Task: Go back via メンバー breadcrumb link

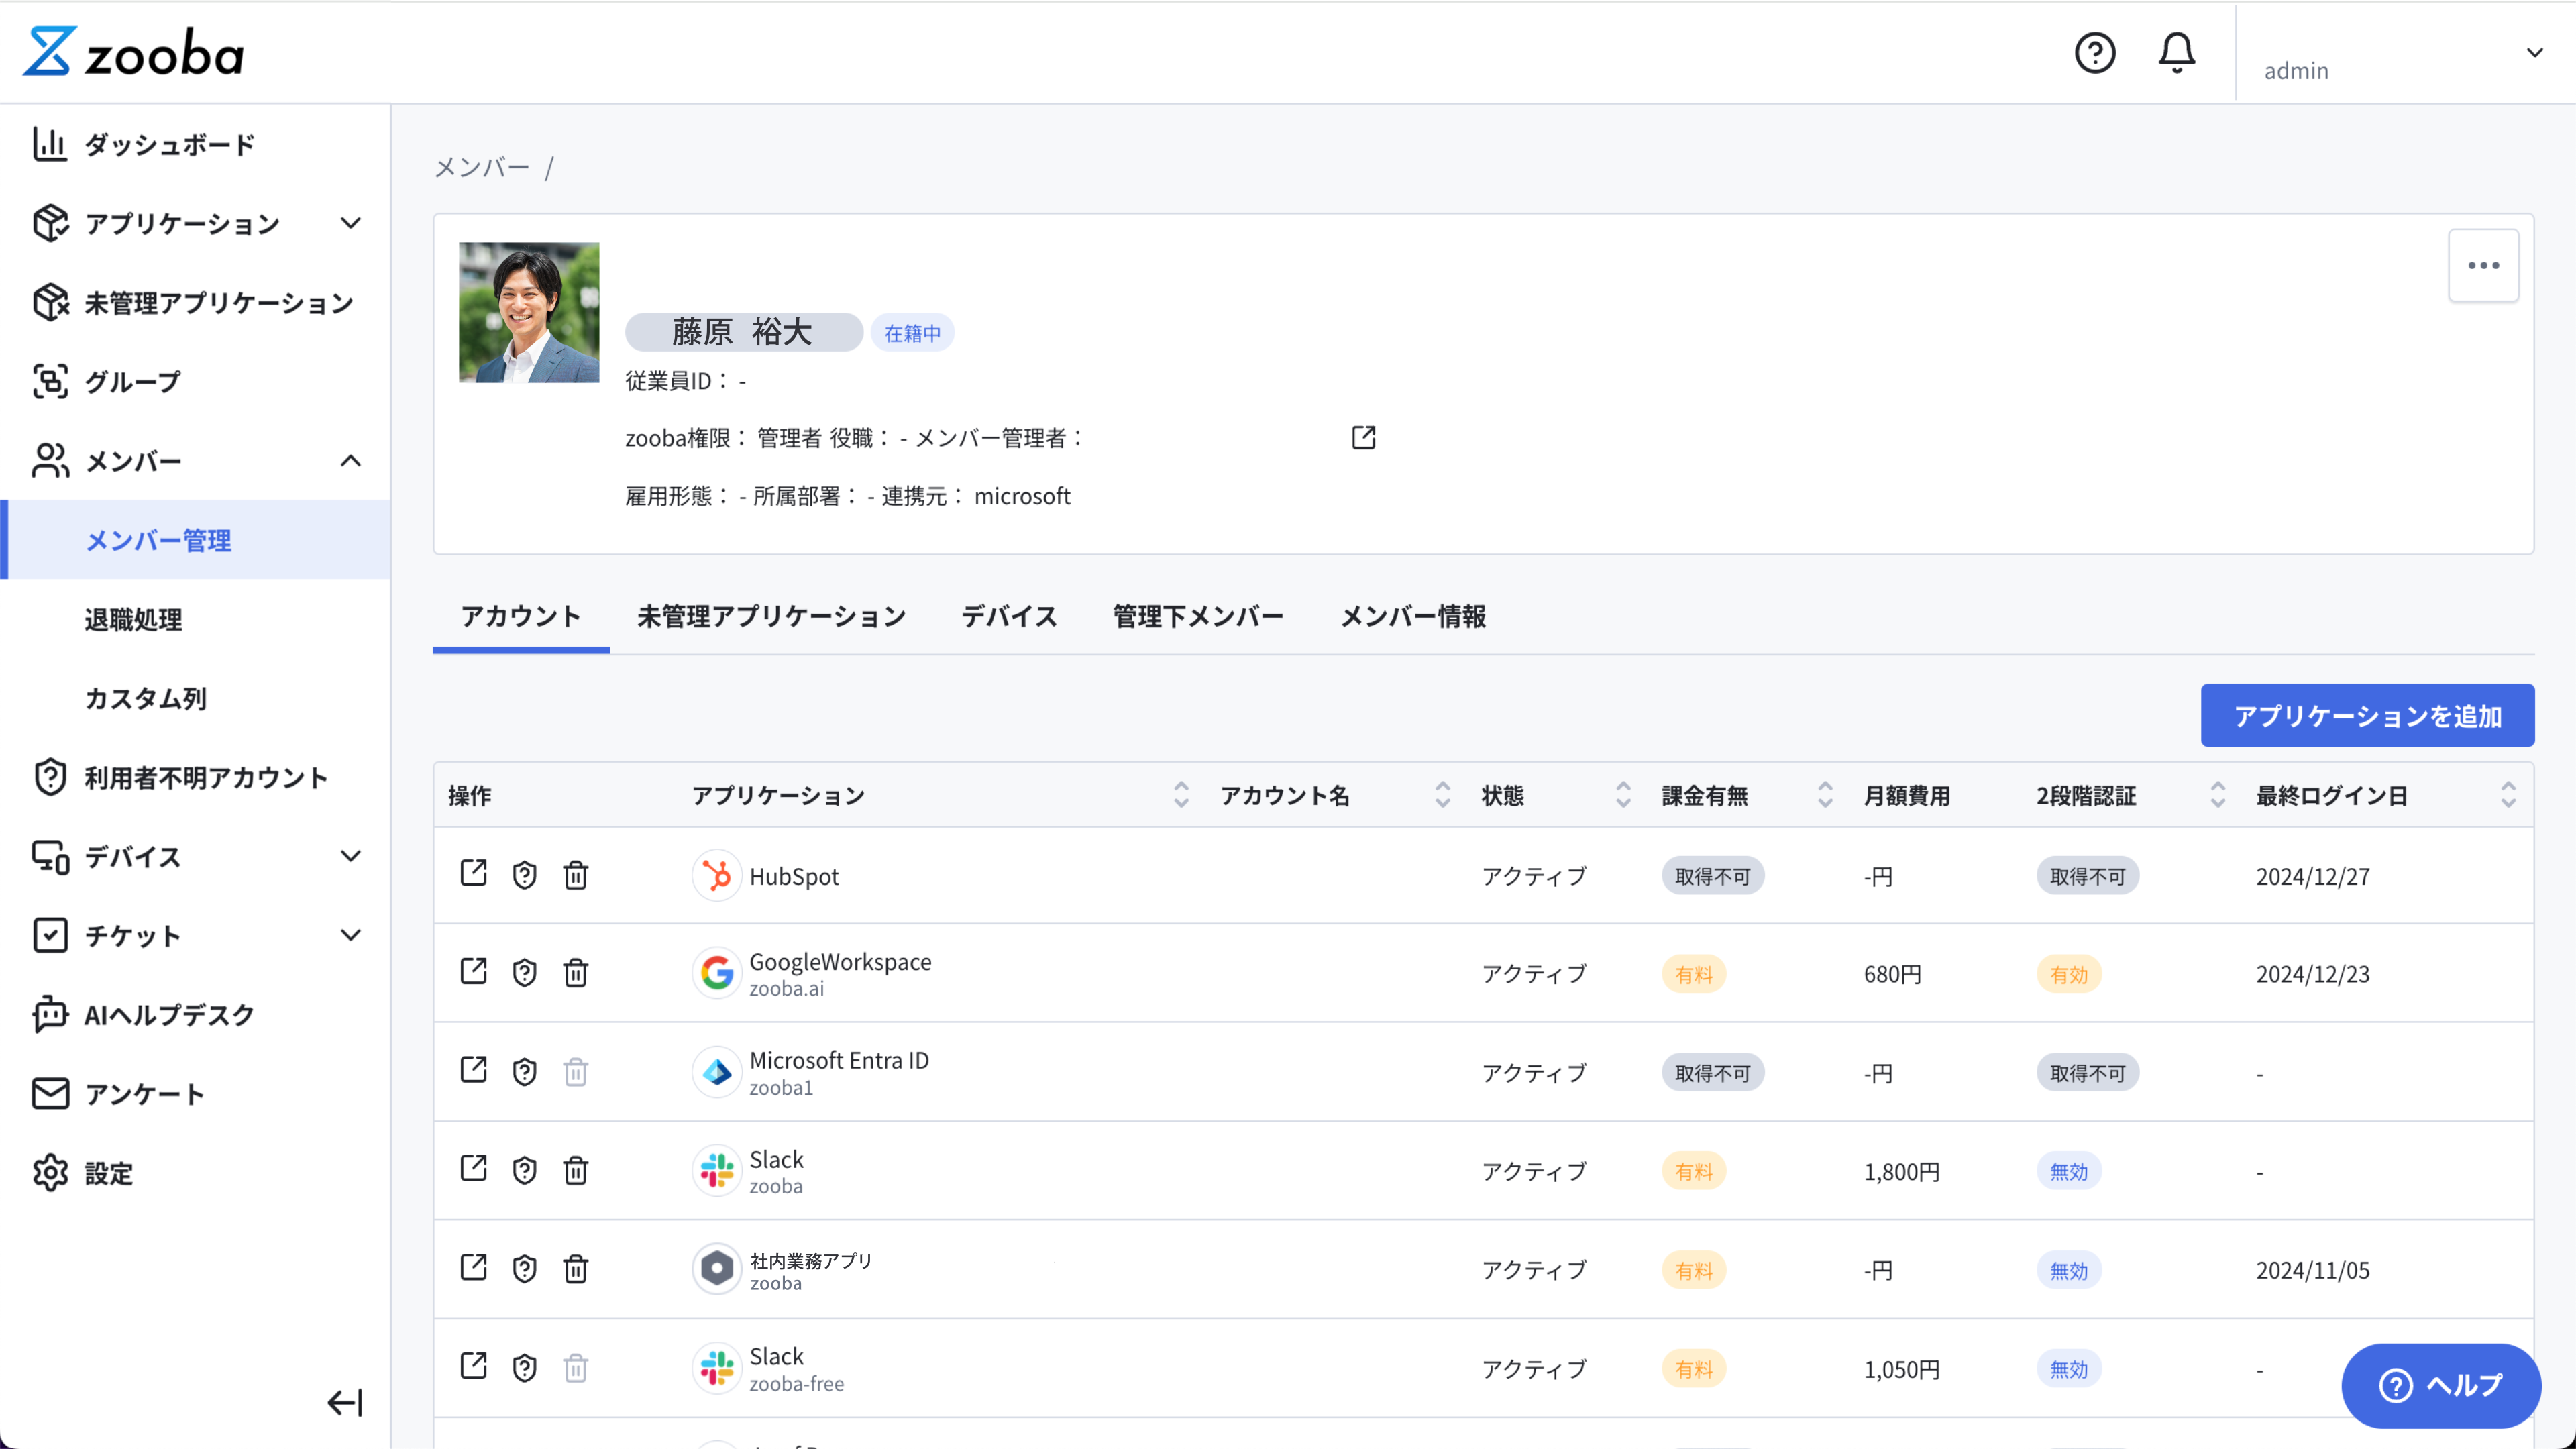Action: tap(482, 167)
